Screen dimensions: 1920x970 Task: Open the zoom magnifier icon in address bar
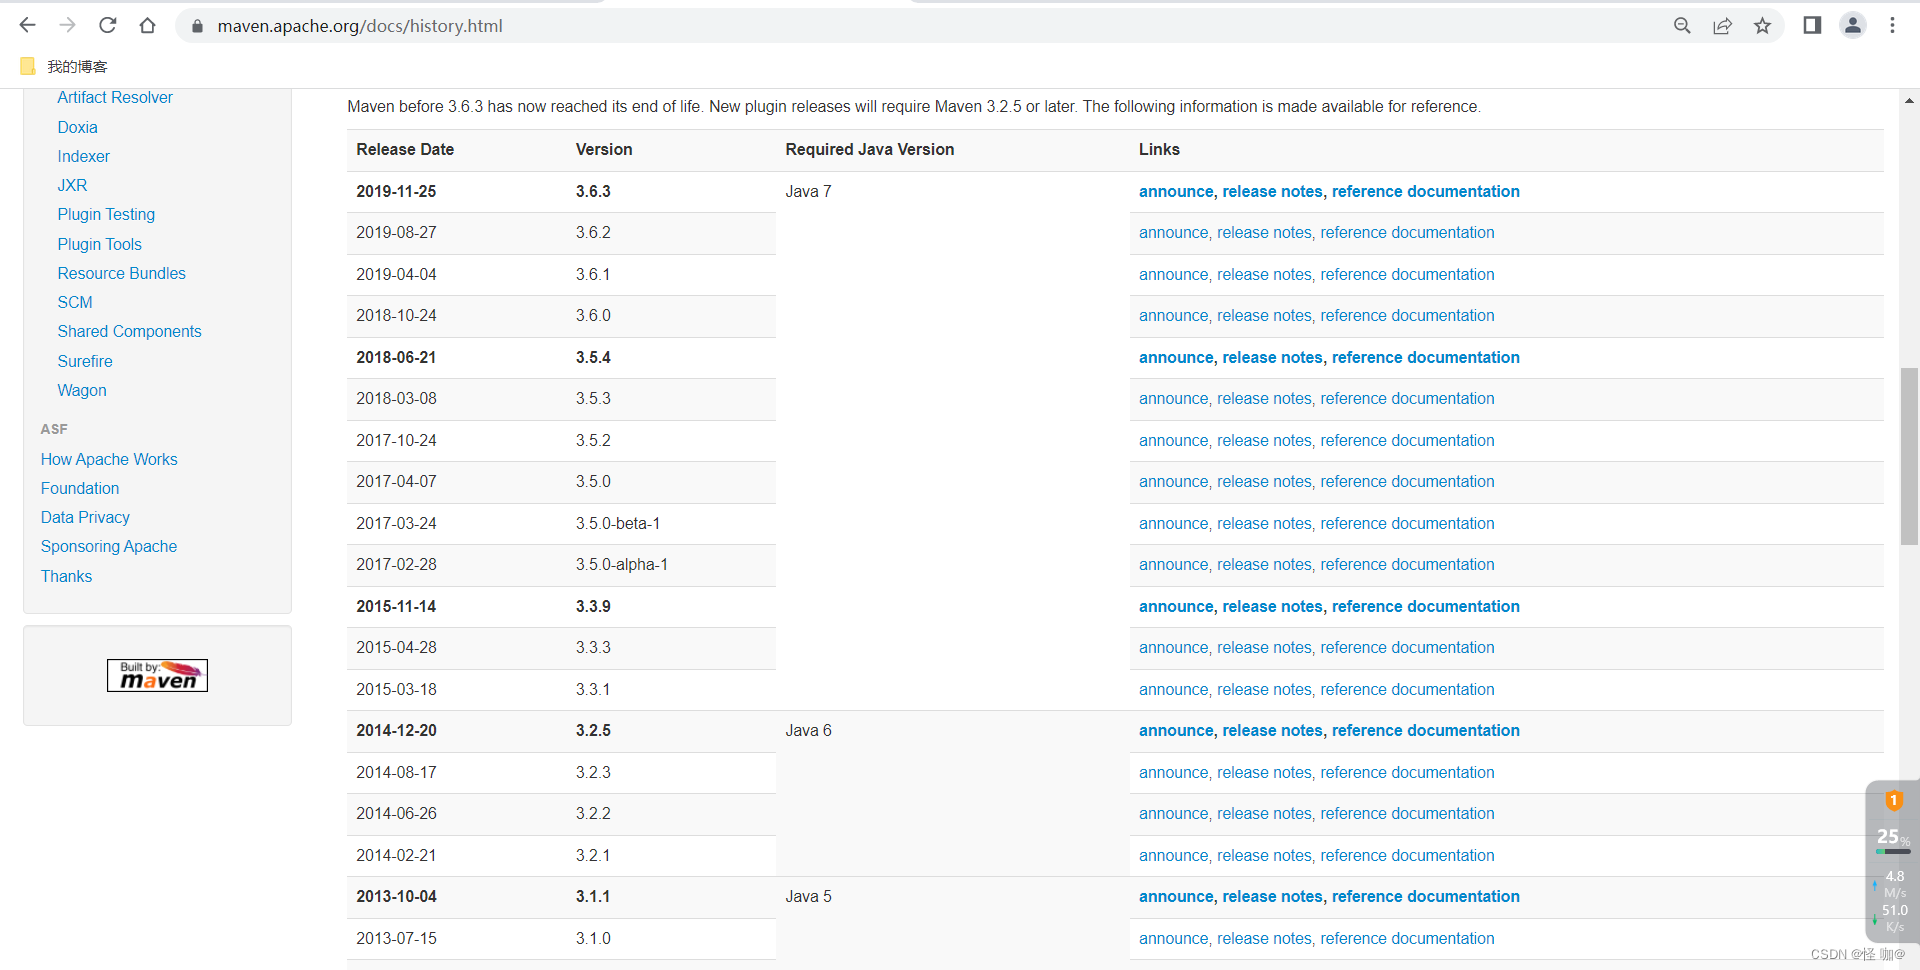[x=1682, y=26]
